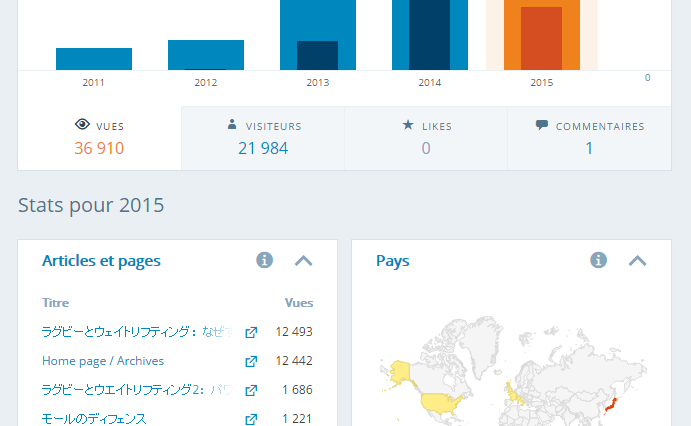The image size is (691, 426).
Task: Collapse the Pays panel
Action: point(637,261)
